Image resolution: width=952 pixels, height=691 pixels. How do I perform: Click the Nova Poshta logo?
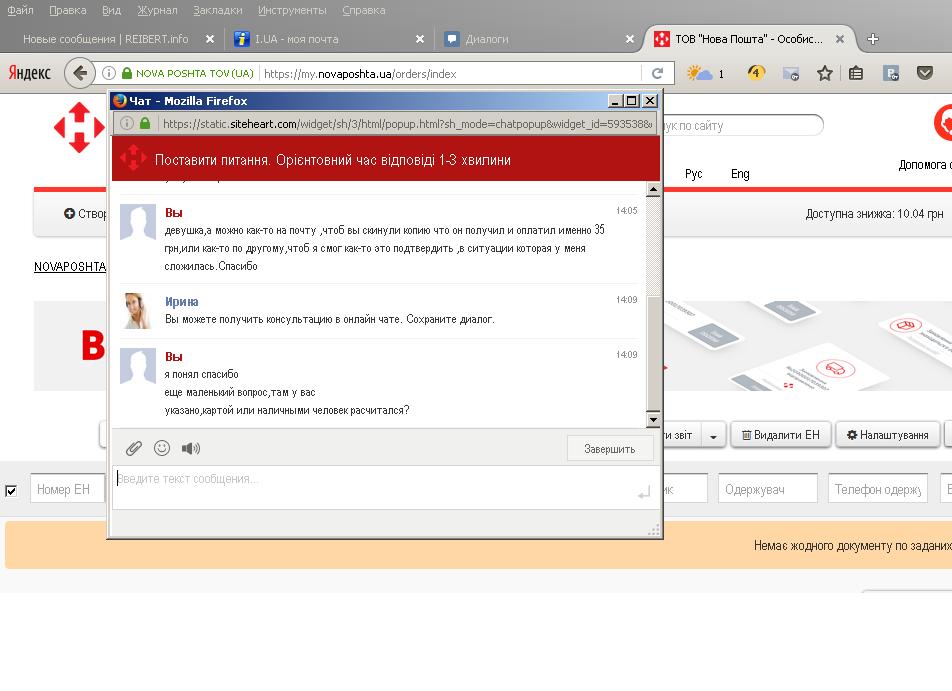(x=78, y=127)
